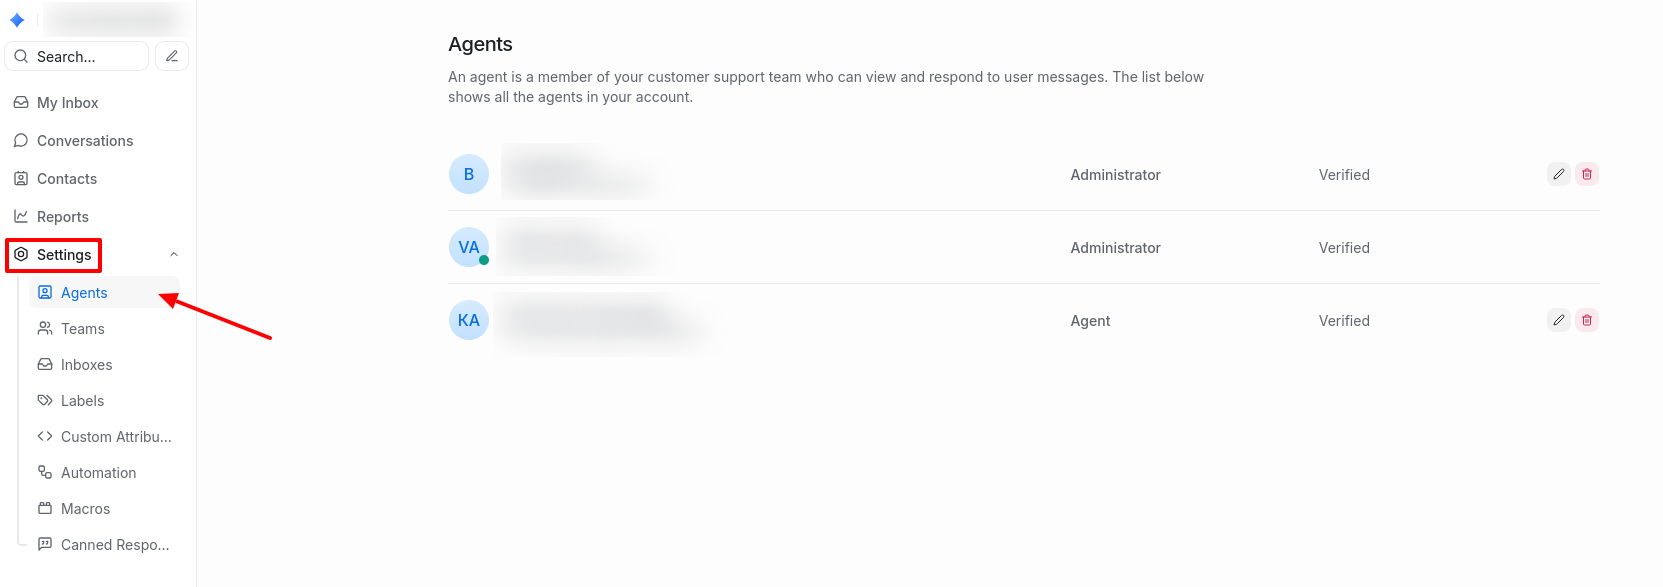Click the app logo in top left
The width and height of the screenshot is (1663, 587).
click(x=17, y=20)
